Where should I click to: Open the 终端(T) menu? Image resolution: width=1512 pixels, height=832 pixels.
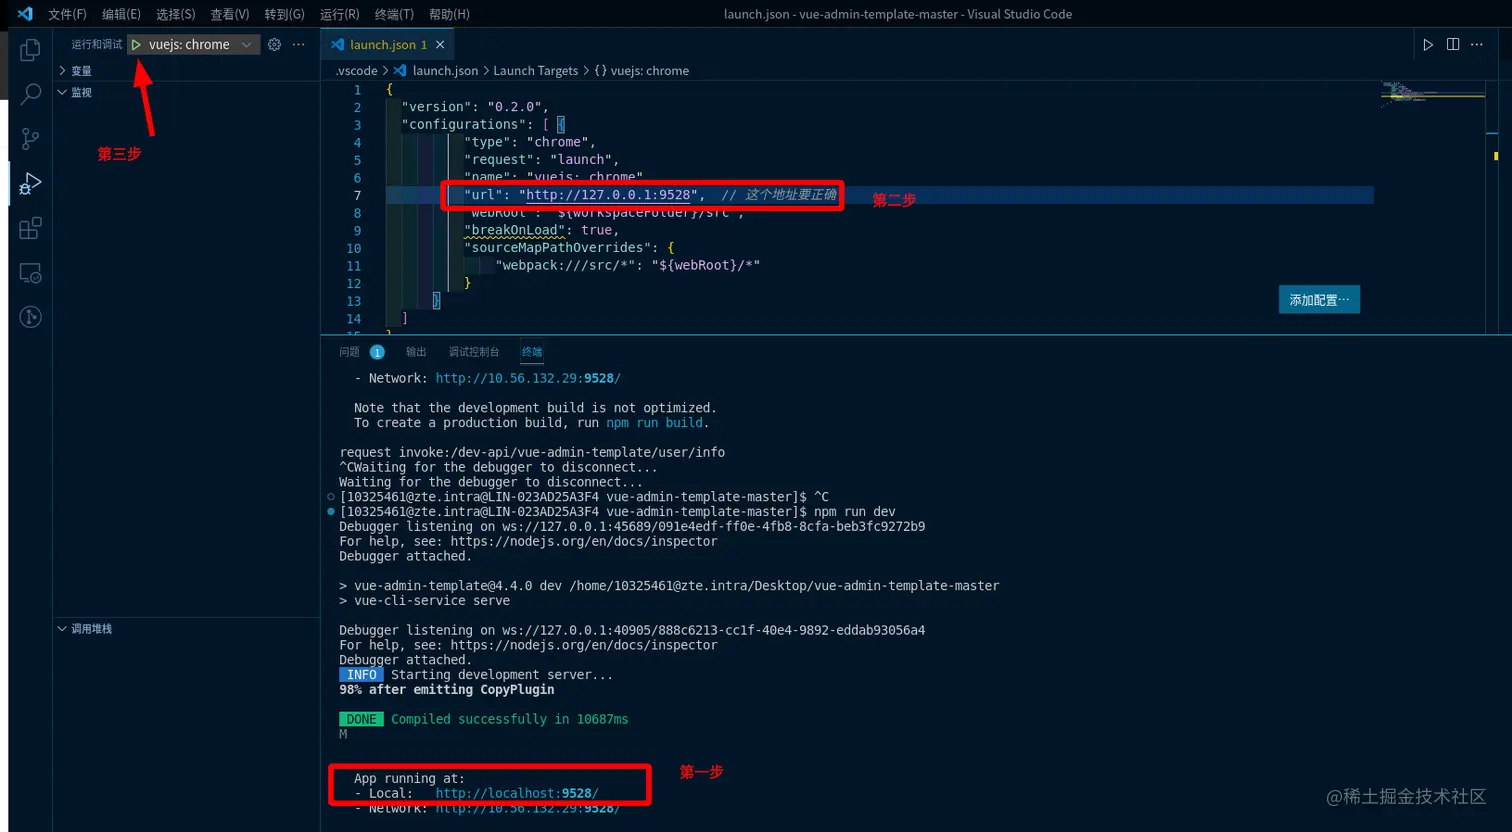pos(393,14)
